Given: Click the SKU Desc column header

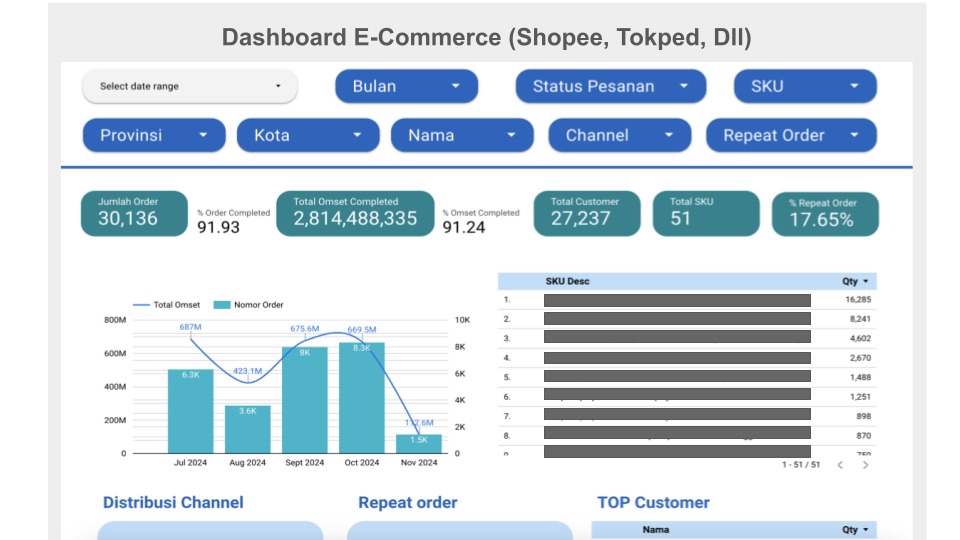Looking at the screenshot, I should coord(568,282).
